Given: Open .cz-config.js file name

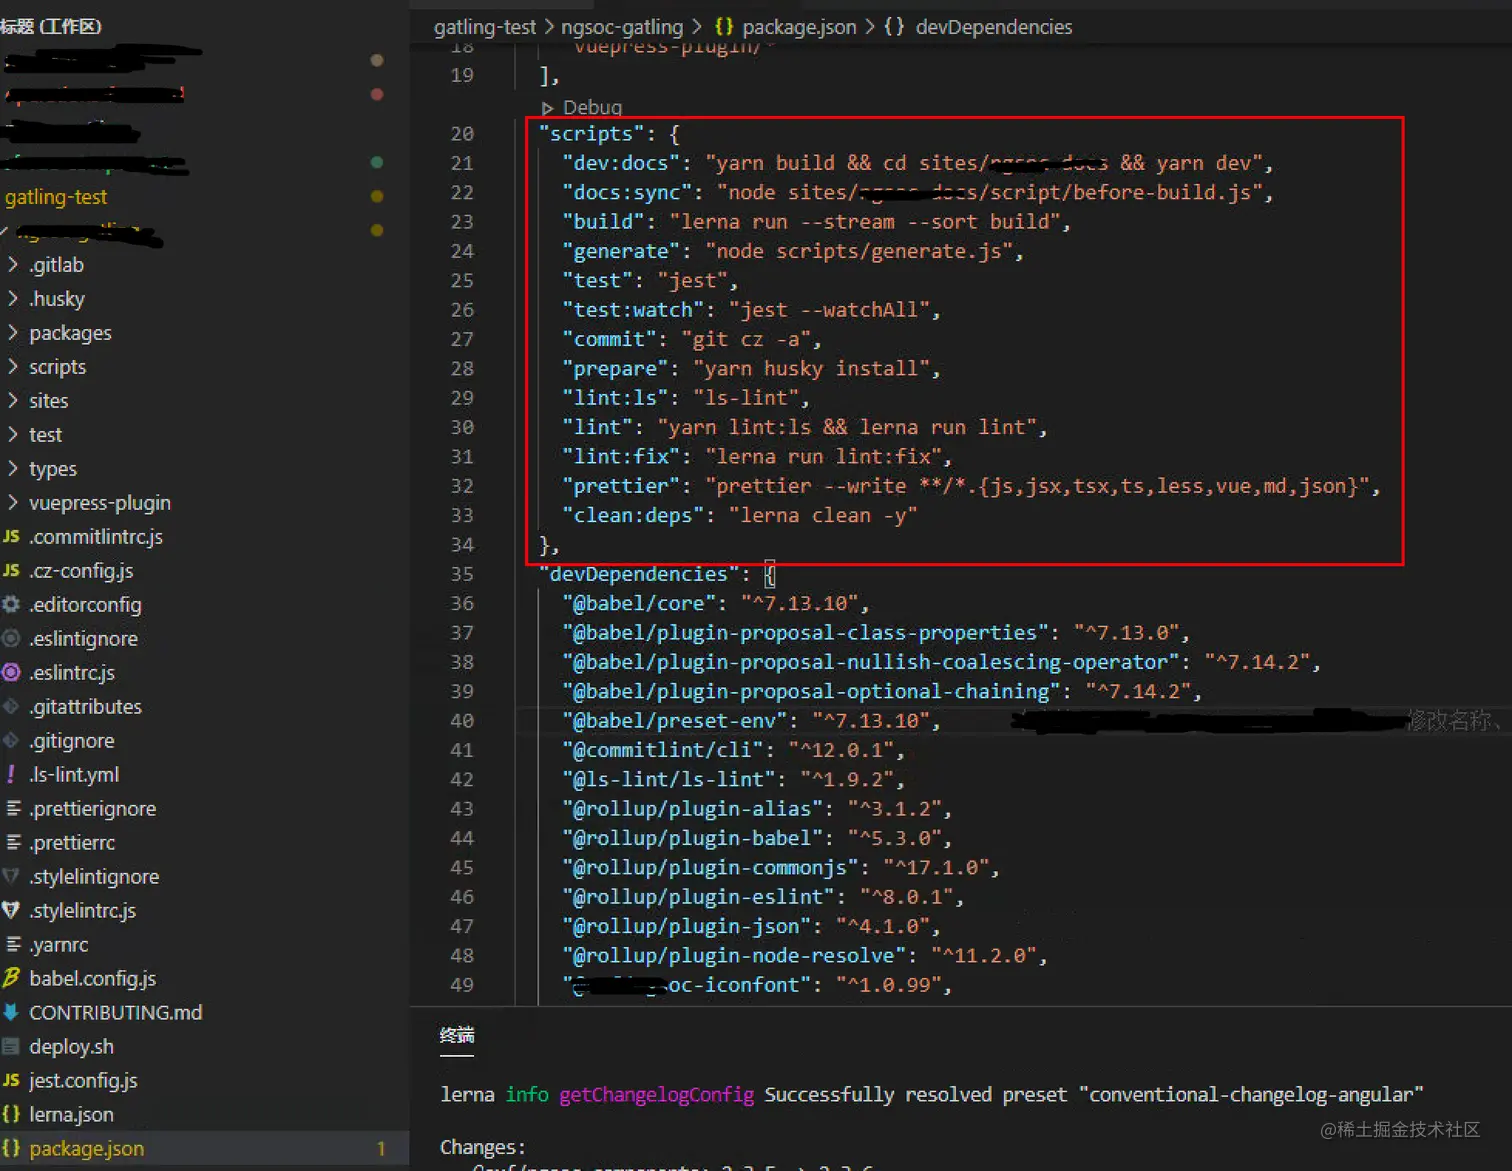Looking at the screenshot, I should [x=81, y=571].
